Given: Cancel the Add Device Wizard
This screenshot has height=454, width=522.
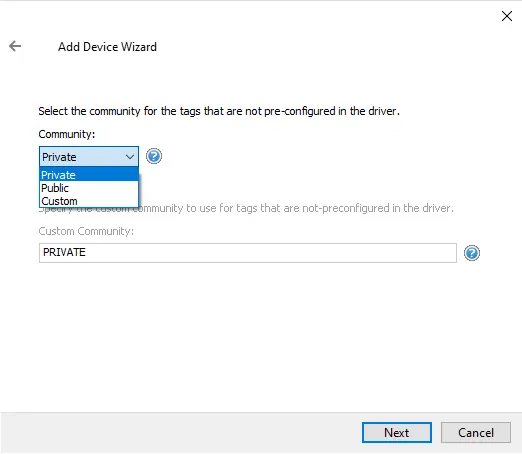Looking at the screenshot, I should click(x=476, y=433).
